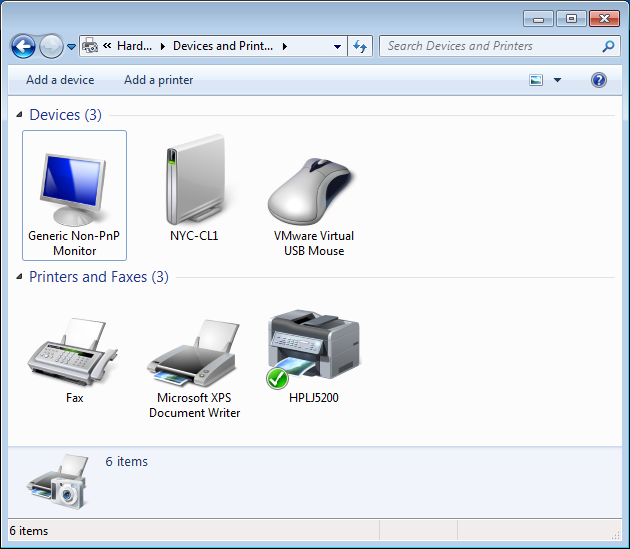Click the search magnifier icon
This screenshot has width=630, height=549.
pos(608,46)
